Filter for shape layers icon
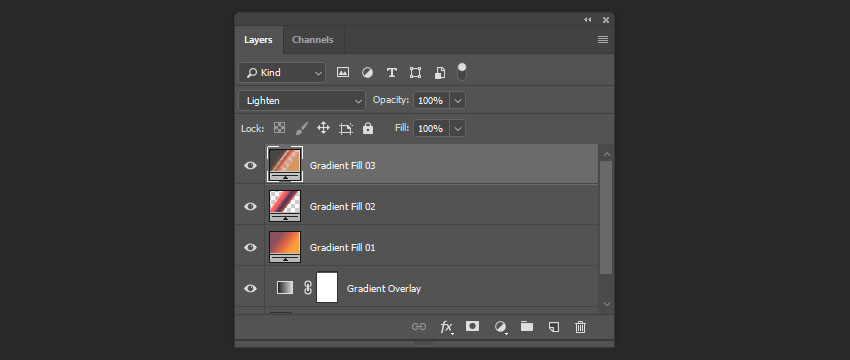Screen dimensions: 850x360 pos(415,73)
